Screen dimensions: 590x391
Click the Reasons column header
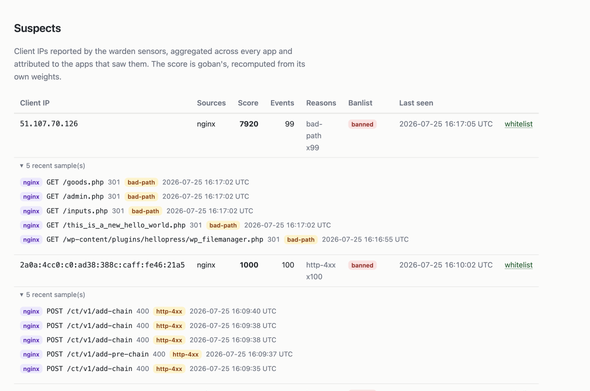coord(321,103)
